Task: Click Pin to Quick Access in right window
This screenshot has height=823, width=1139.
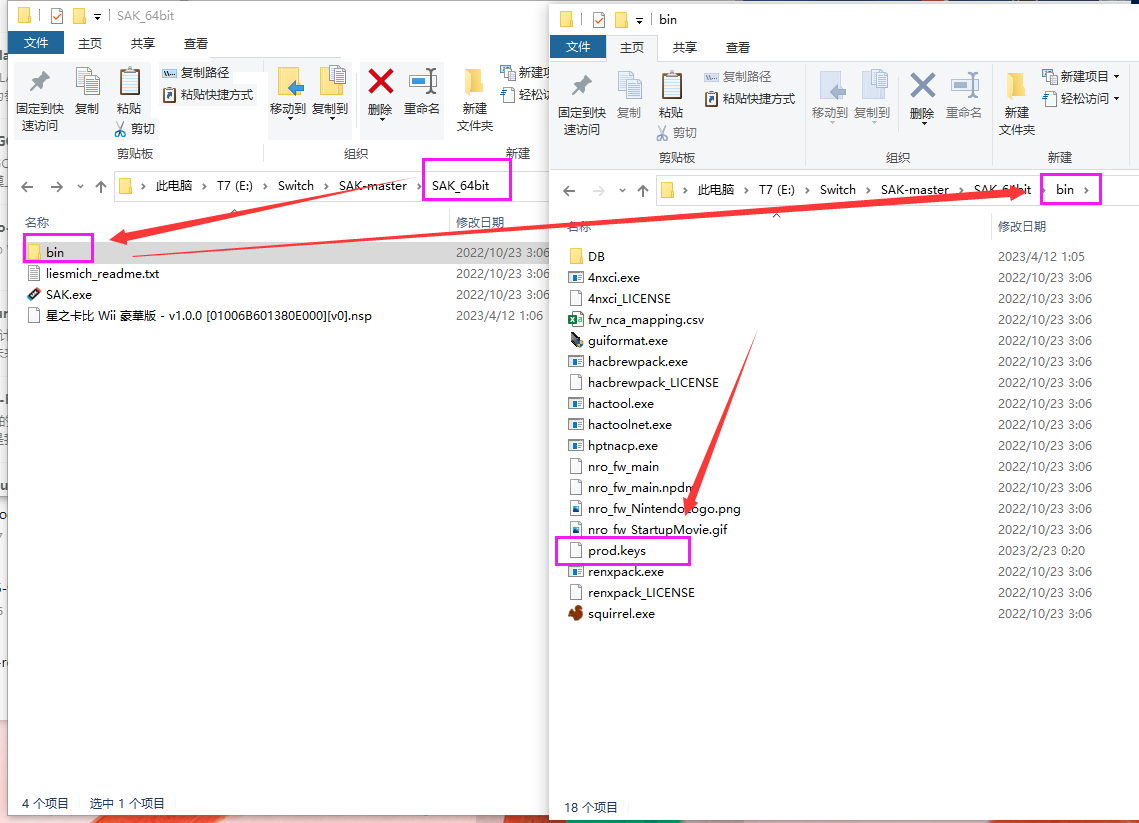Action: (x=581, y=105)
